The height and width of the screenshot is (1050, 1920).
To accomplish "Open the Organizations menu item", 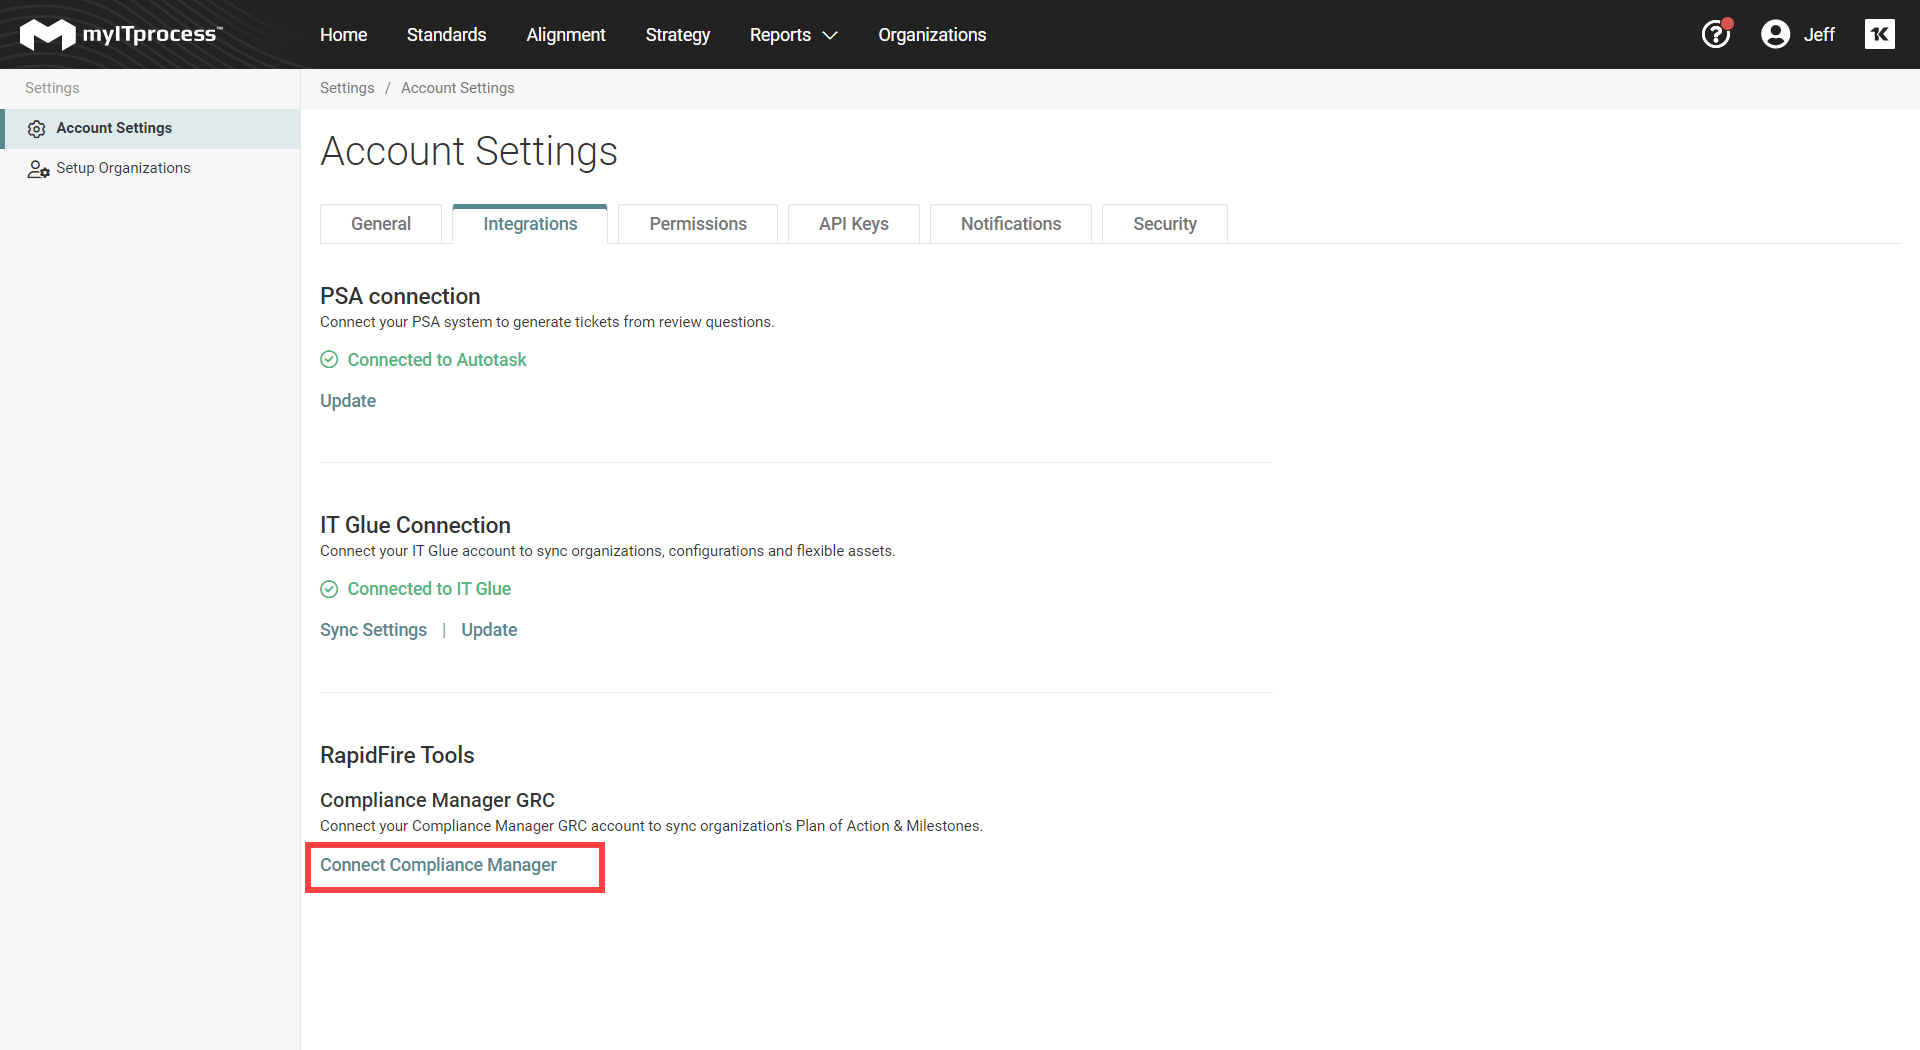I will [x=932, y=34].
